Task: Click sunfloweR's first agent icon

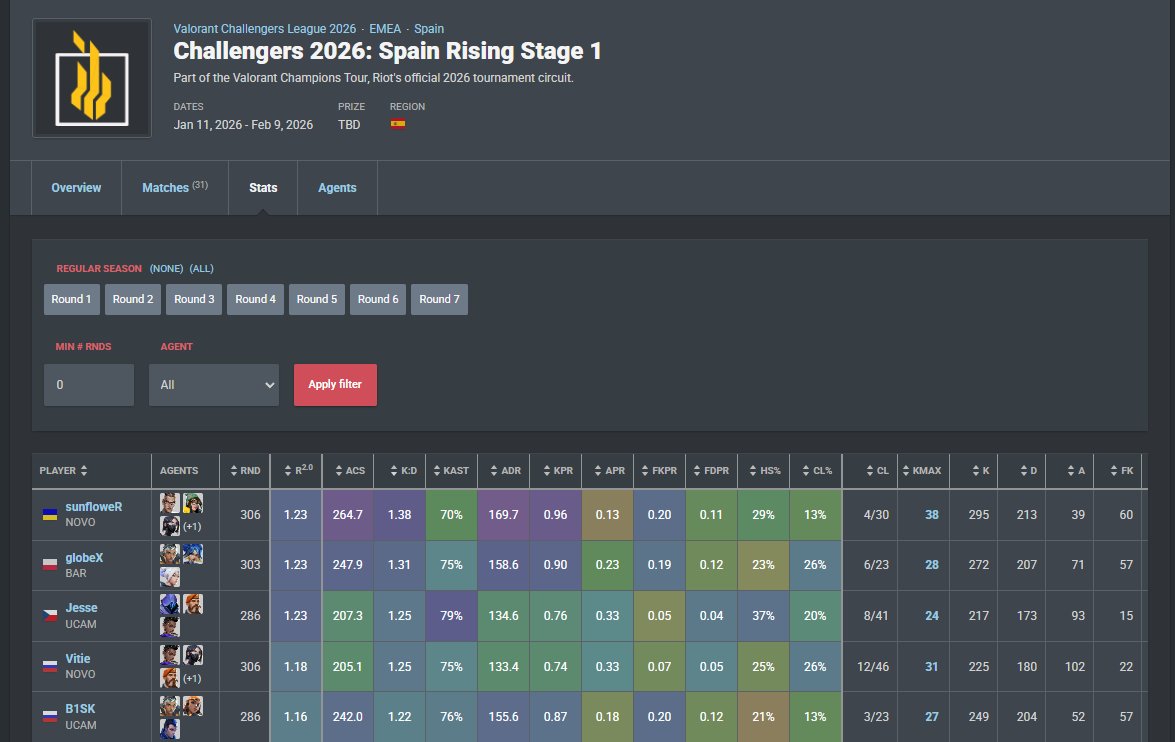Action: tap(170, 503)
